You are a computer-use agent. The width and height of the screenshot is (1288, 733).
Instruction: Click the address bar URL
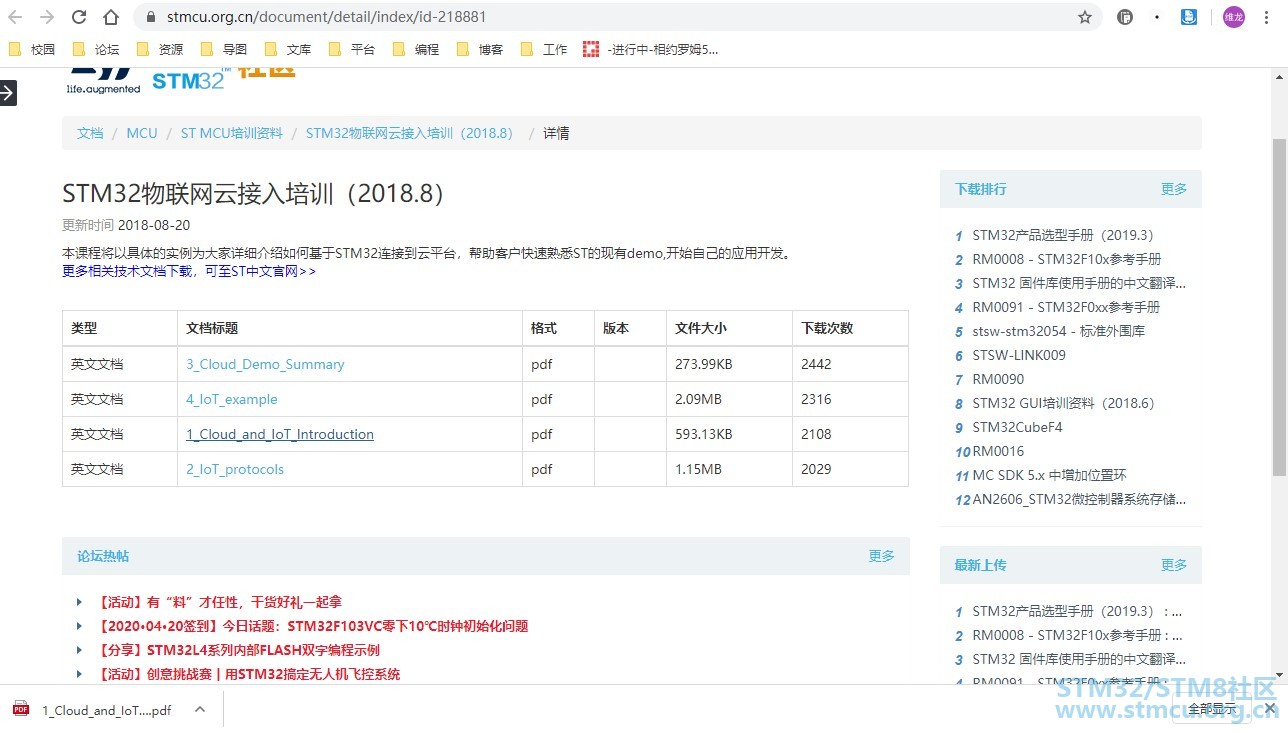327,17
